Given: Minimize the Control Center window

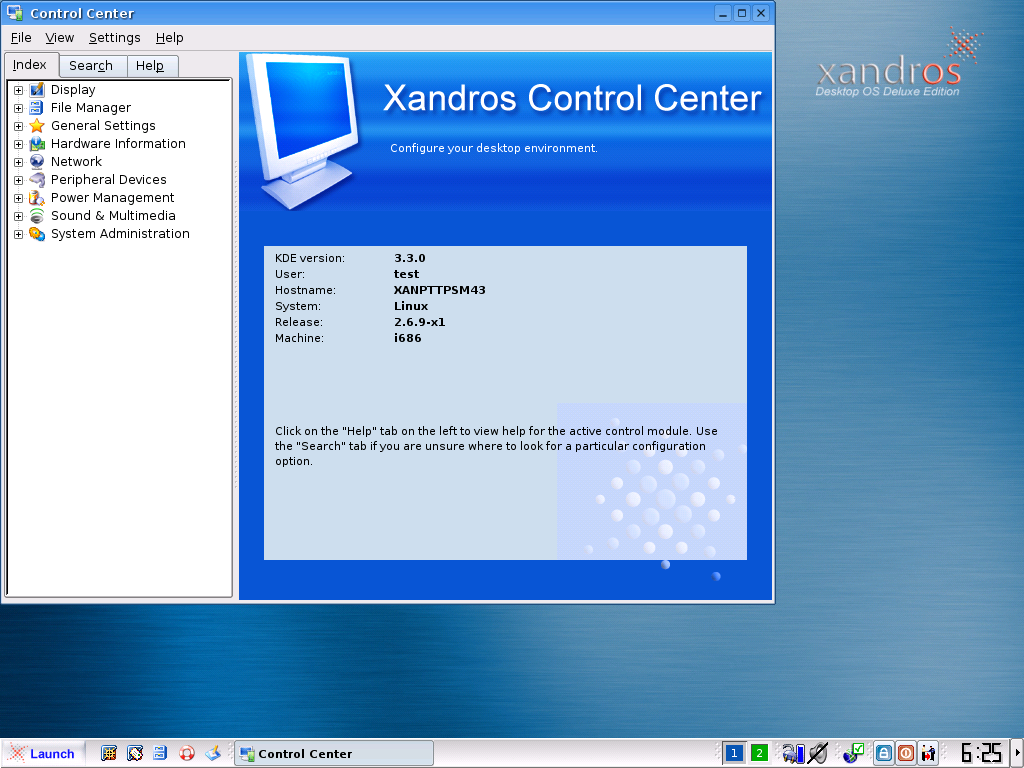Looking at the screenshot, I should point(723,13).
